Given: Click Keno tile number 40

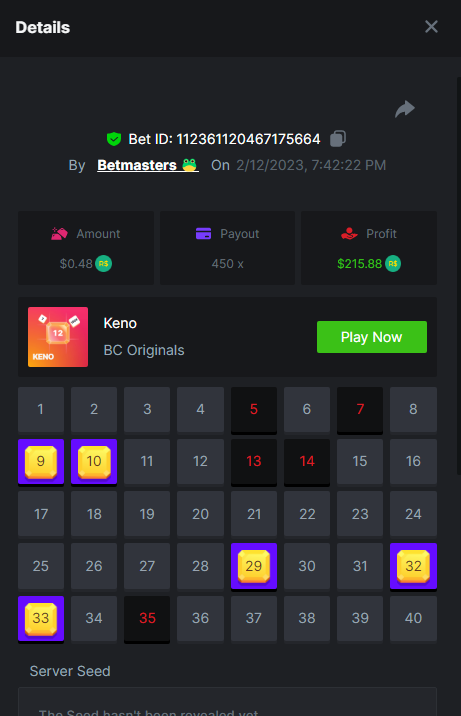Looking at the screenshot, I should pos(414,618).
